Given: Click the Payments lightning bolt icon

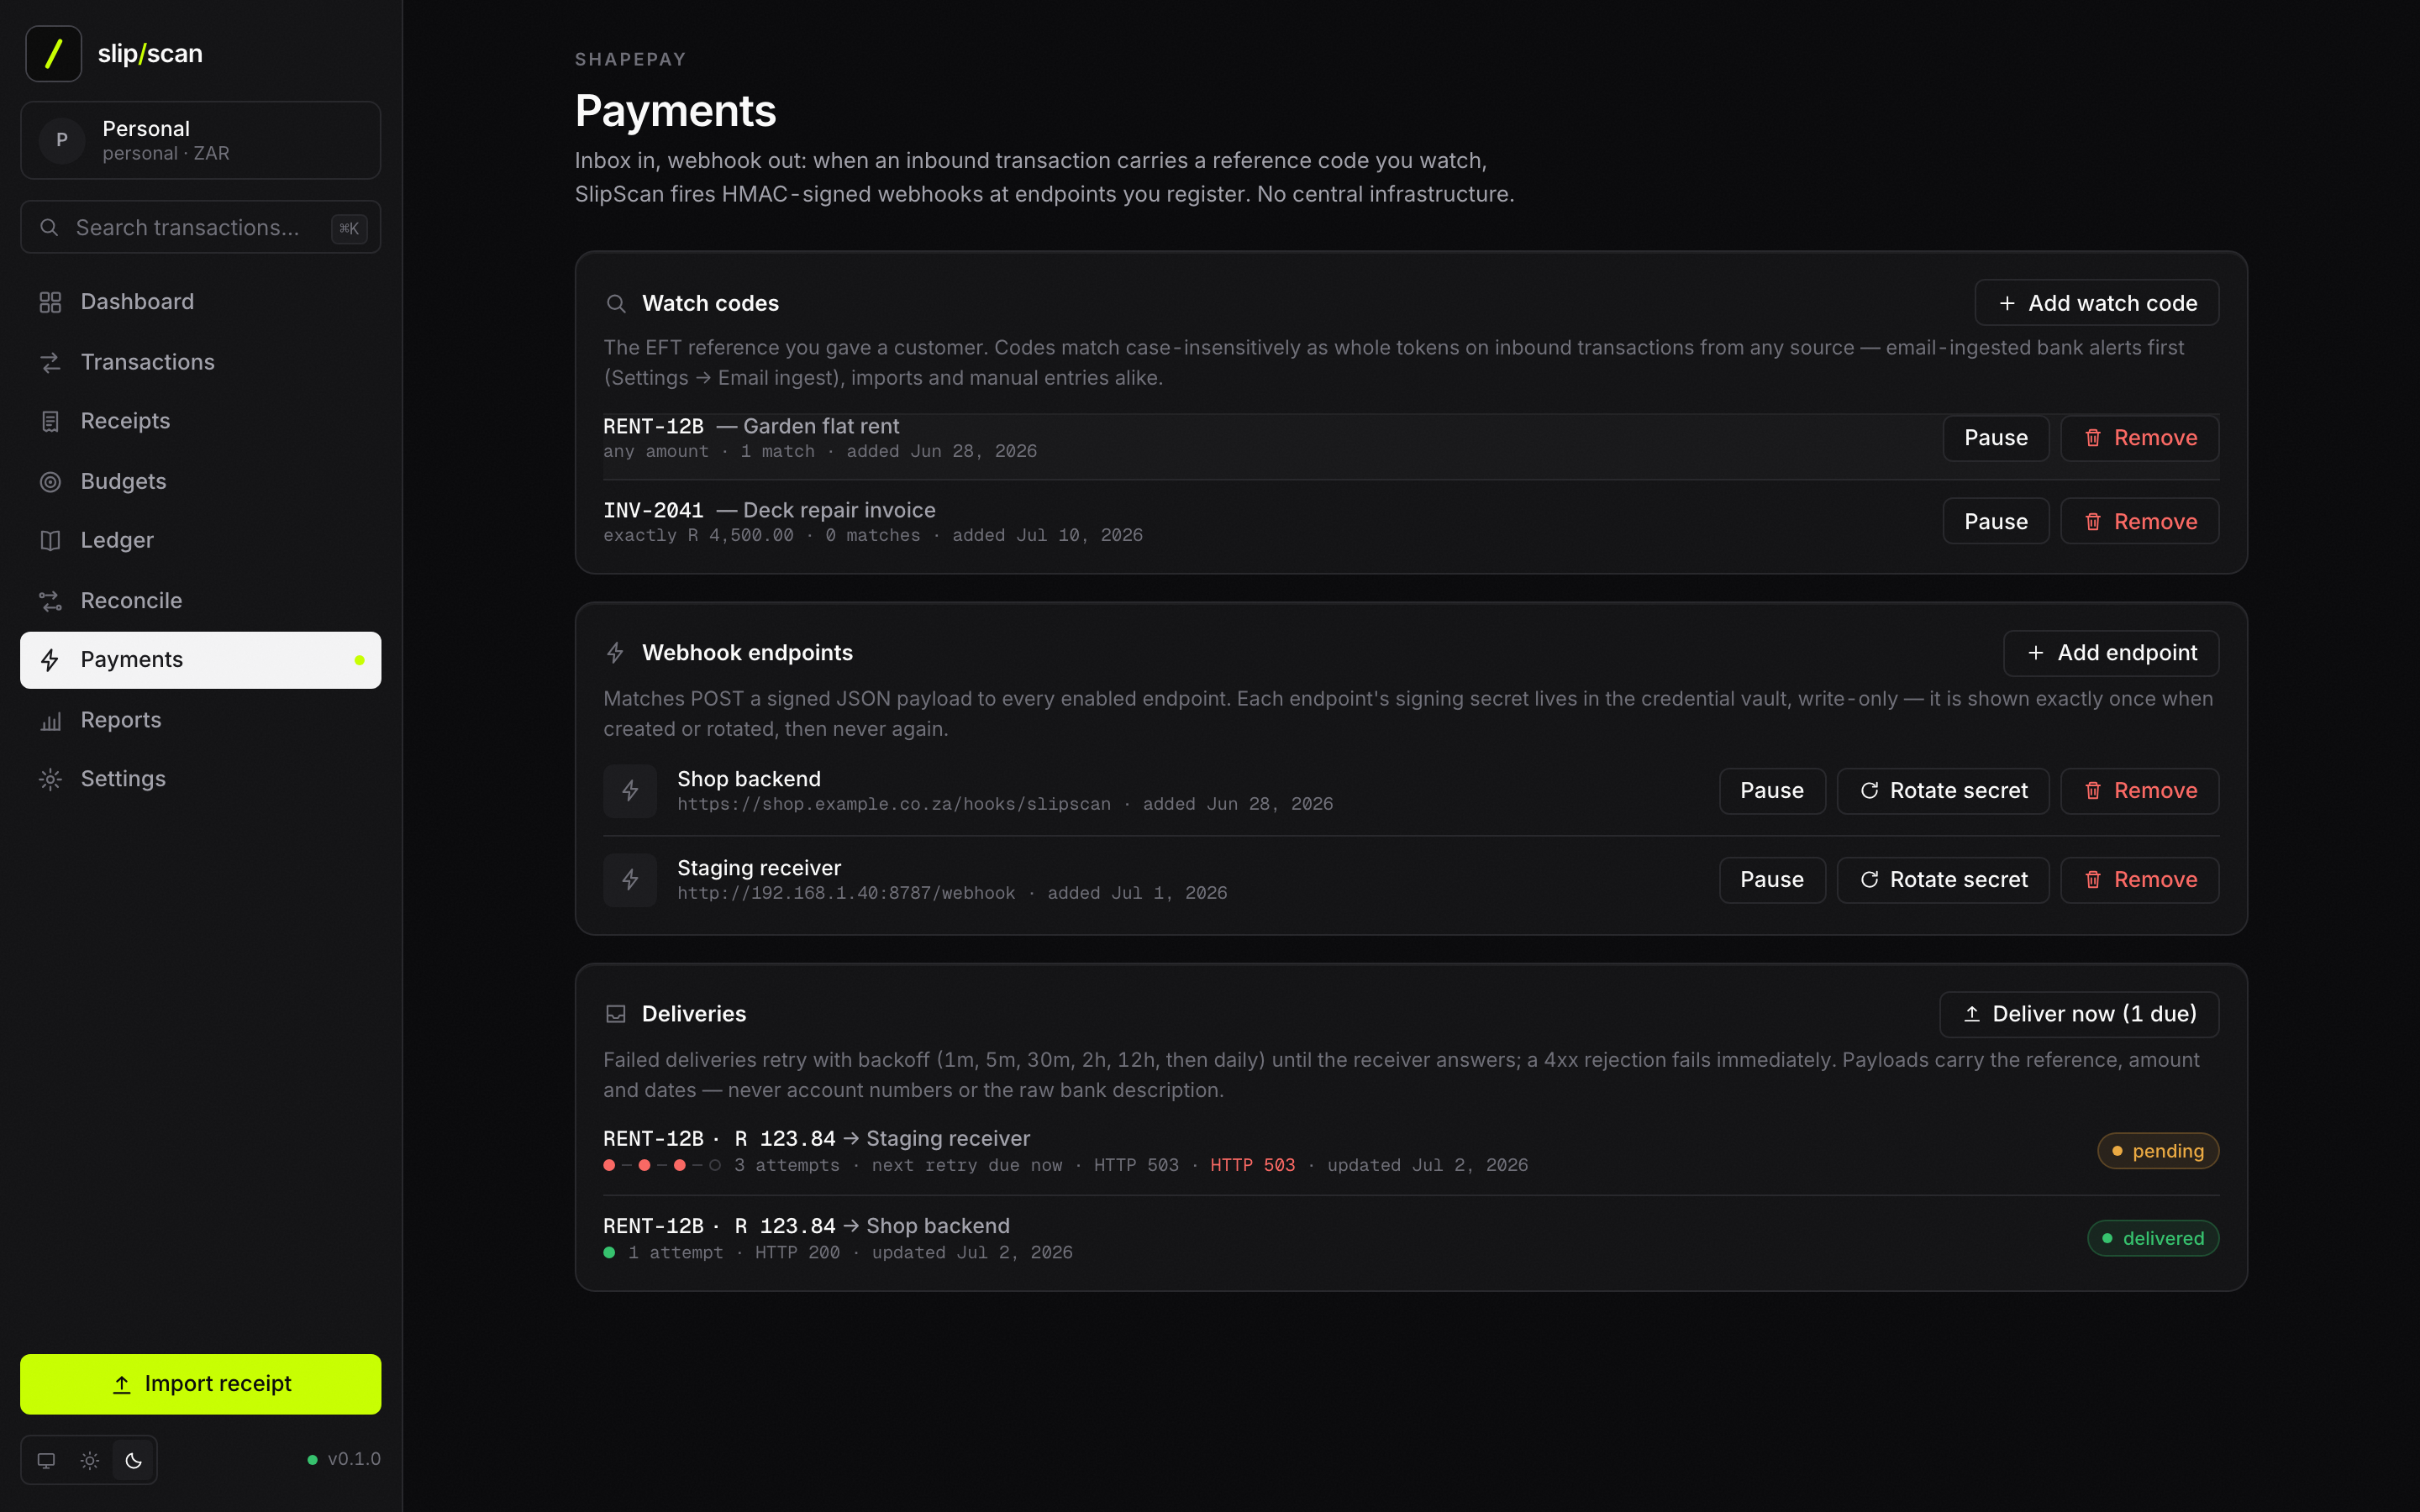Looking at the screenshot, I should [50, 660].
